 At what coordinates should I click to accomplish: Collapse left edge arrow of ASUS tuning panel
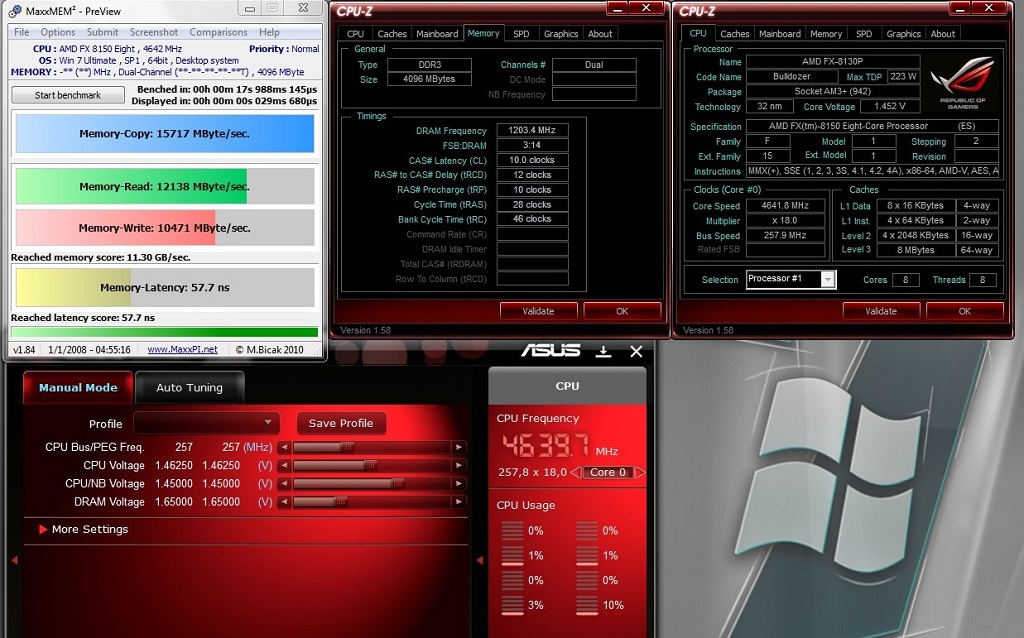coord(14,560)
